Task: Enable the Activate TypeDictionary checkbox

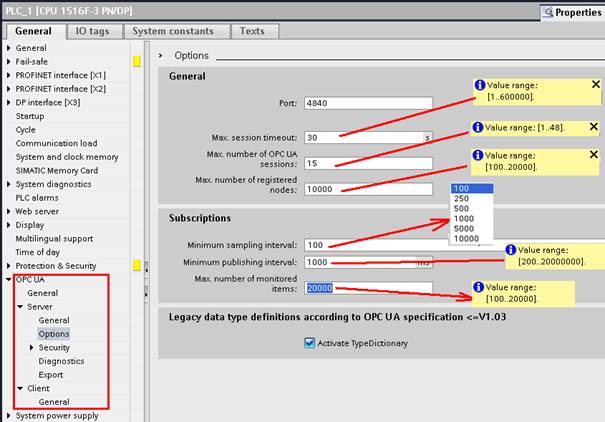Action: [x=309, y=342]
